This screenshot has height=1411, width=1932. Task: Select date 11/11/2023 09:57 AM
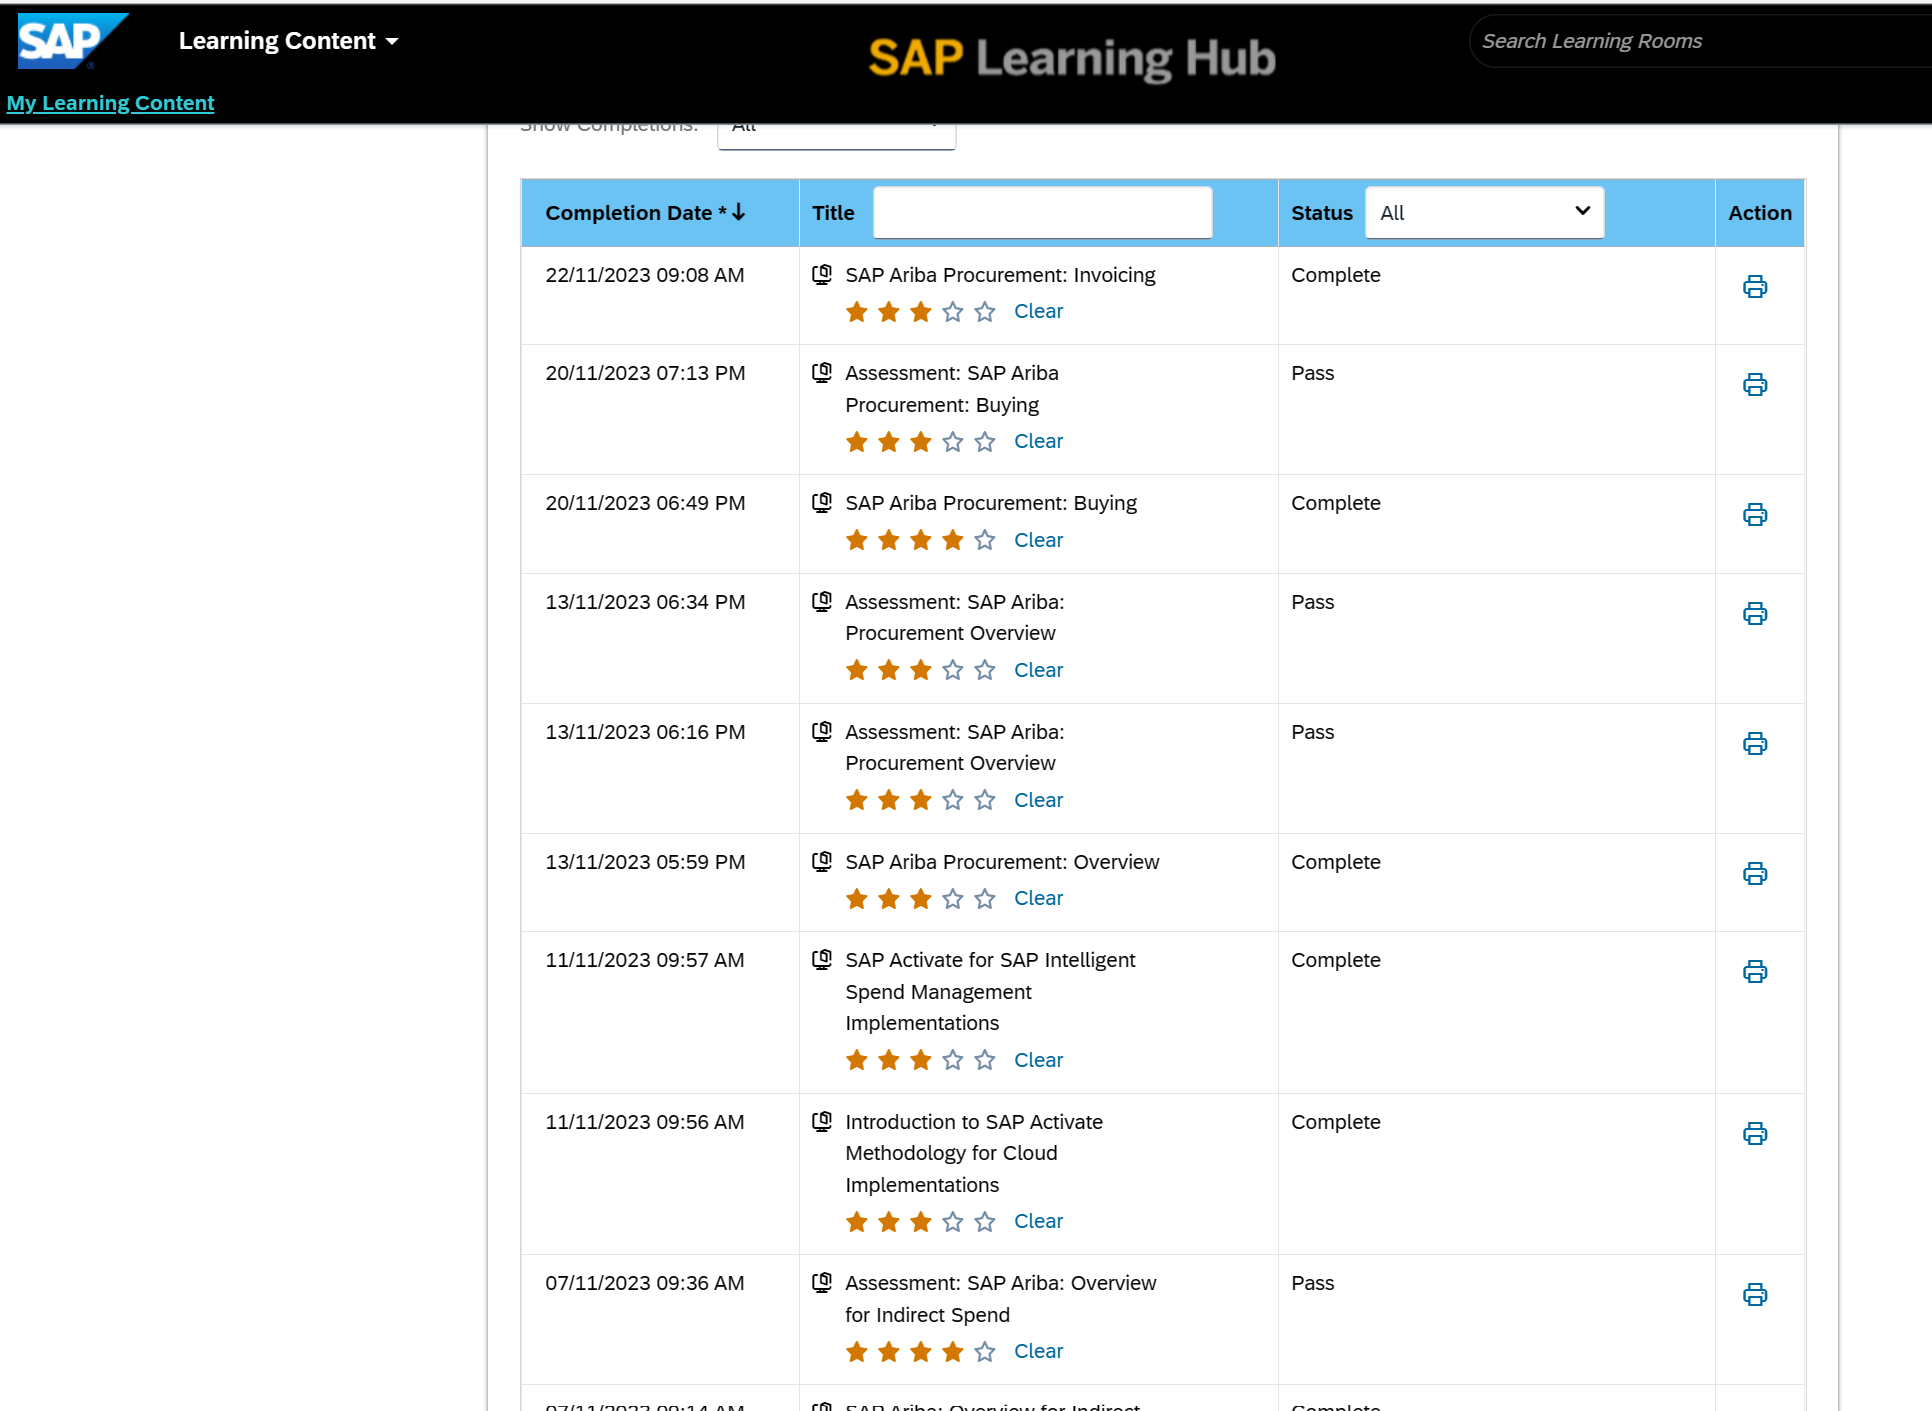tap(645, 960)
